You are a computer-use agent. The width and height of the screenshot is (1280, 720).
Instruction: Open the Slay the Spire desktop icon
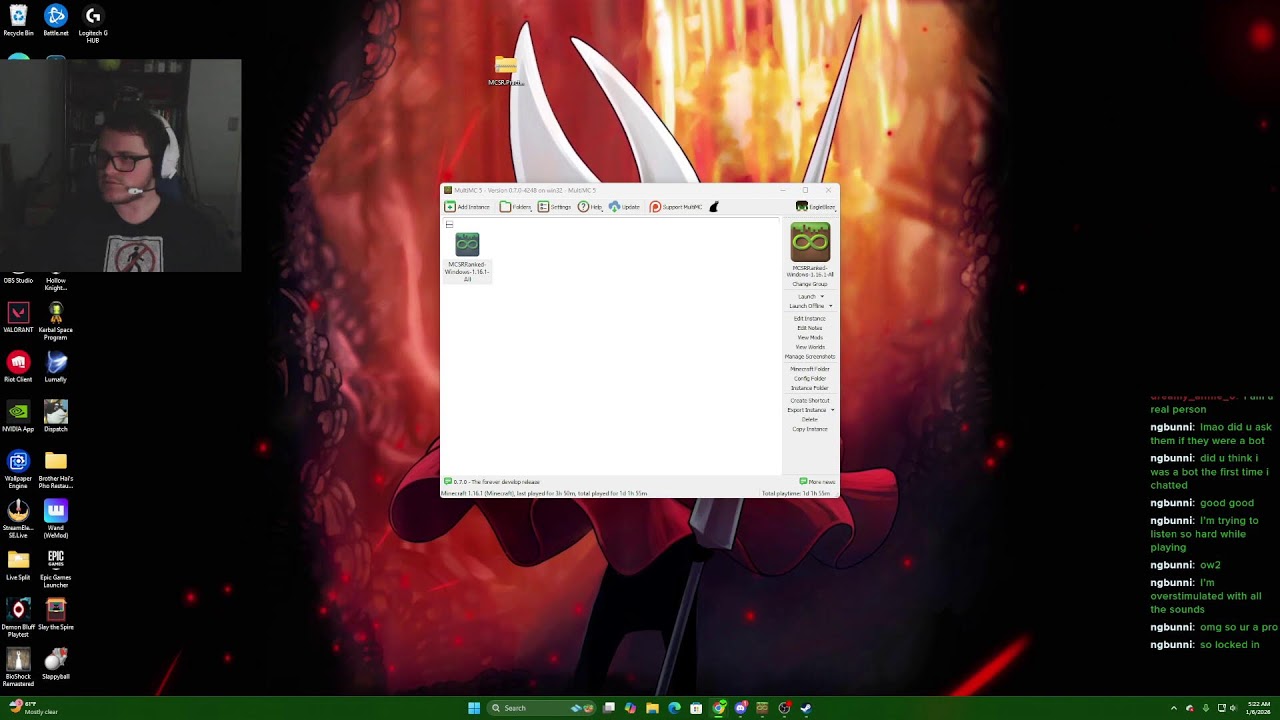point(56,614)
